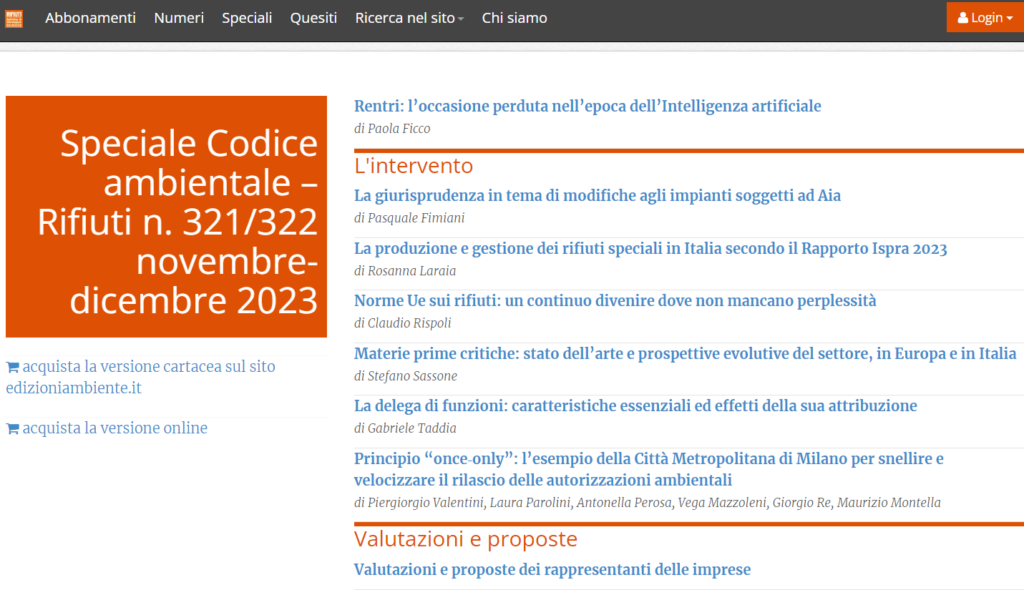Select Quesiti in the navigation bar
Screen dimensions: 1024x590
(313, 18)
